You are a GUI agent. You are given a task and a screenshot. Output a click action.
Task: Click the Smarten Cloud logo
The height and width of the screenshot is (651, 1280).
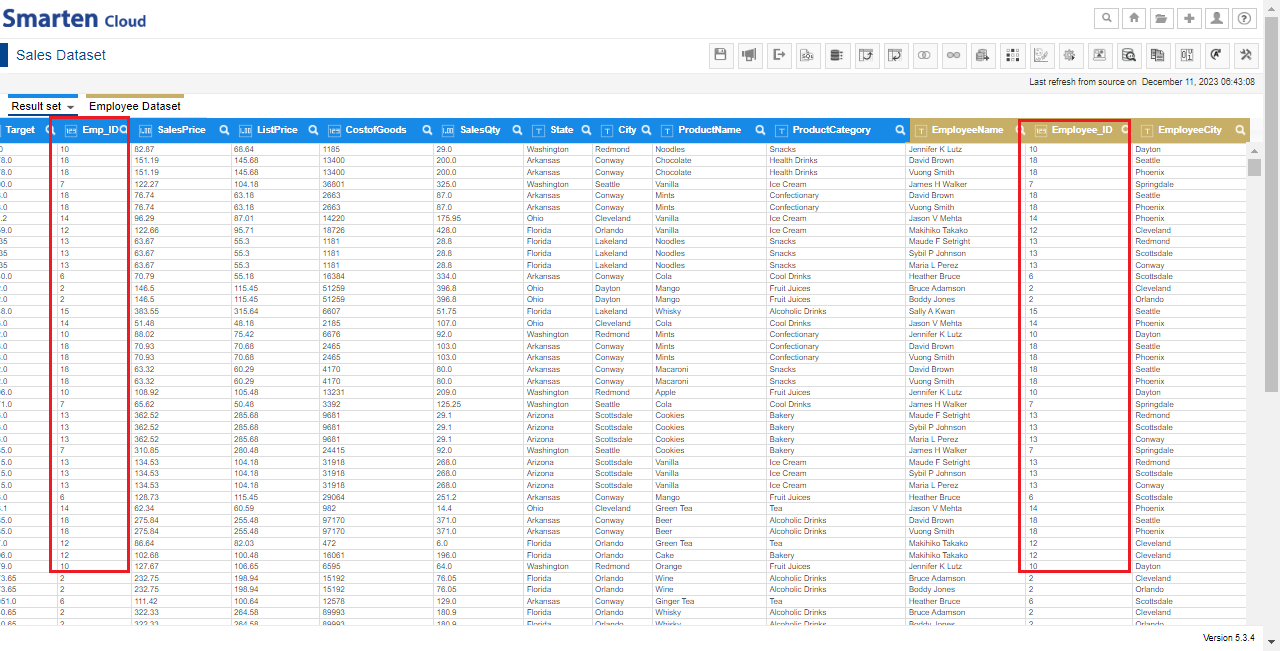(x=74, y=19)
